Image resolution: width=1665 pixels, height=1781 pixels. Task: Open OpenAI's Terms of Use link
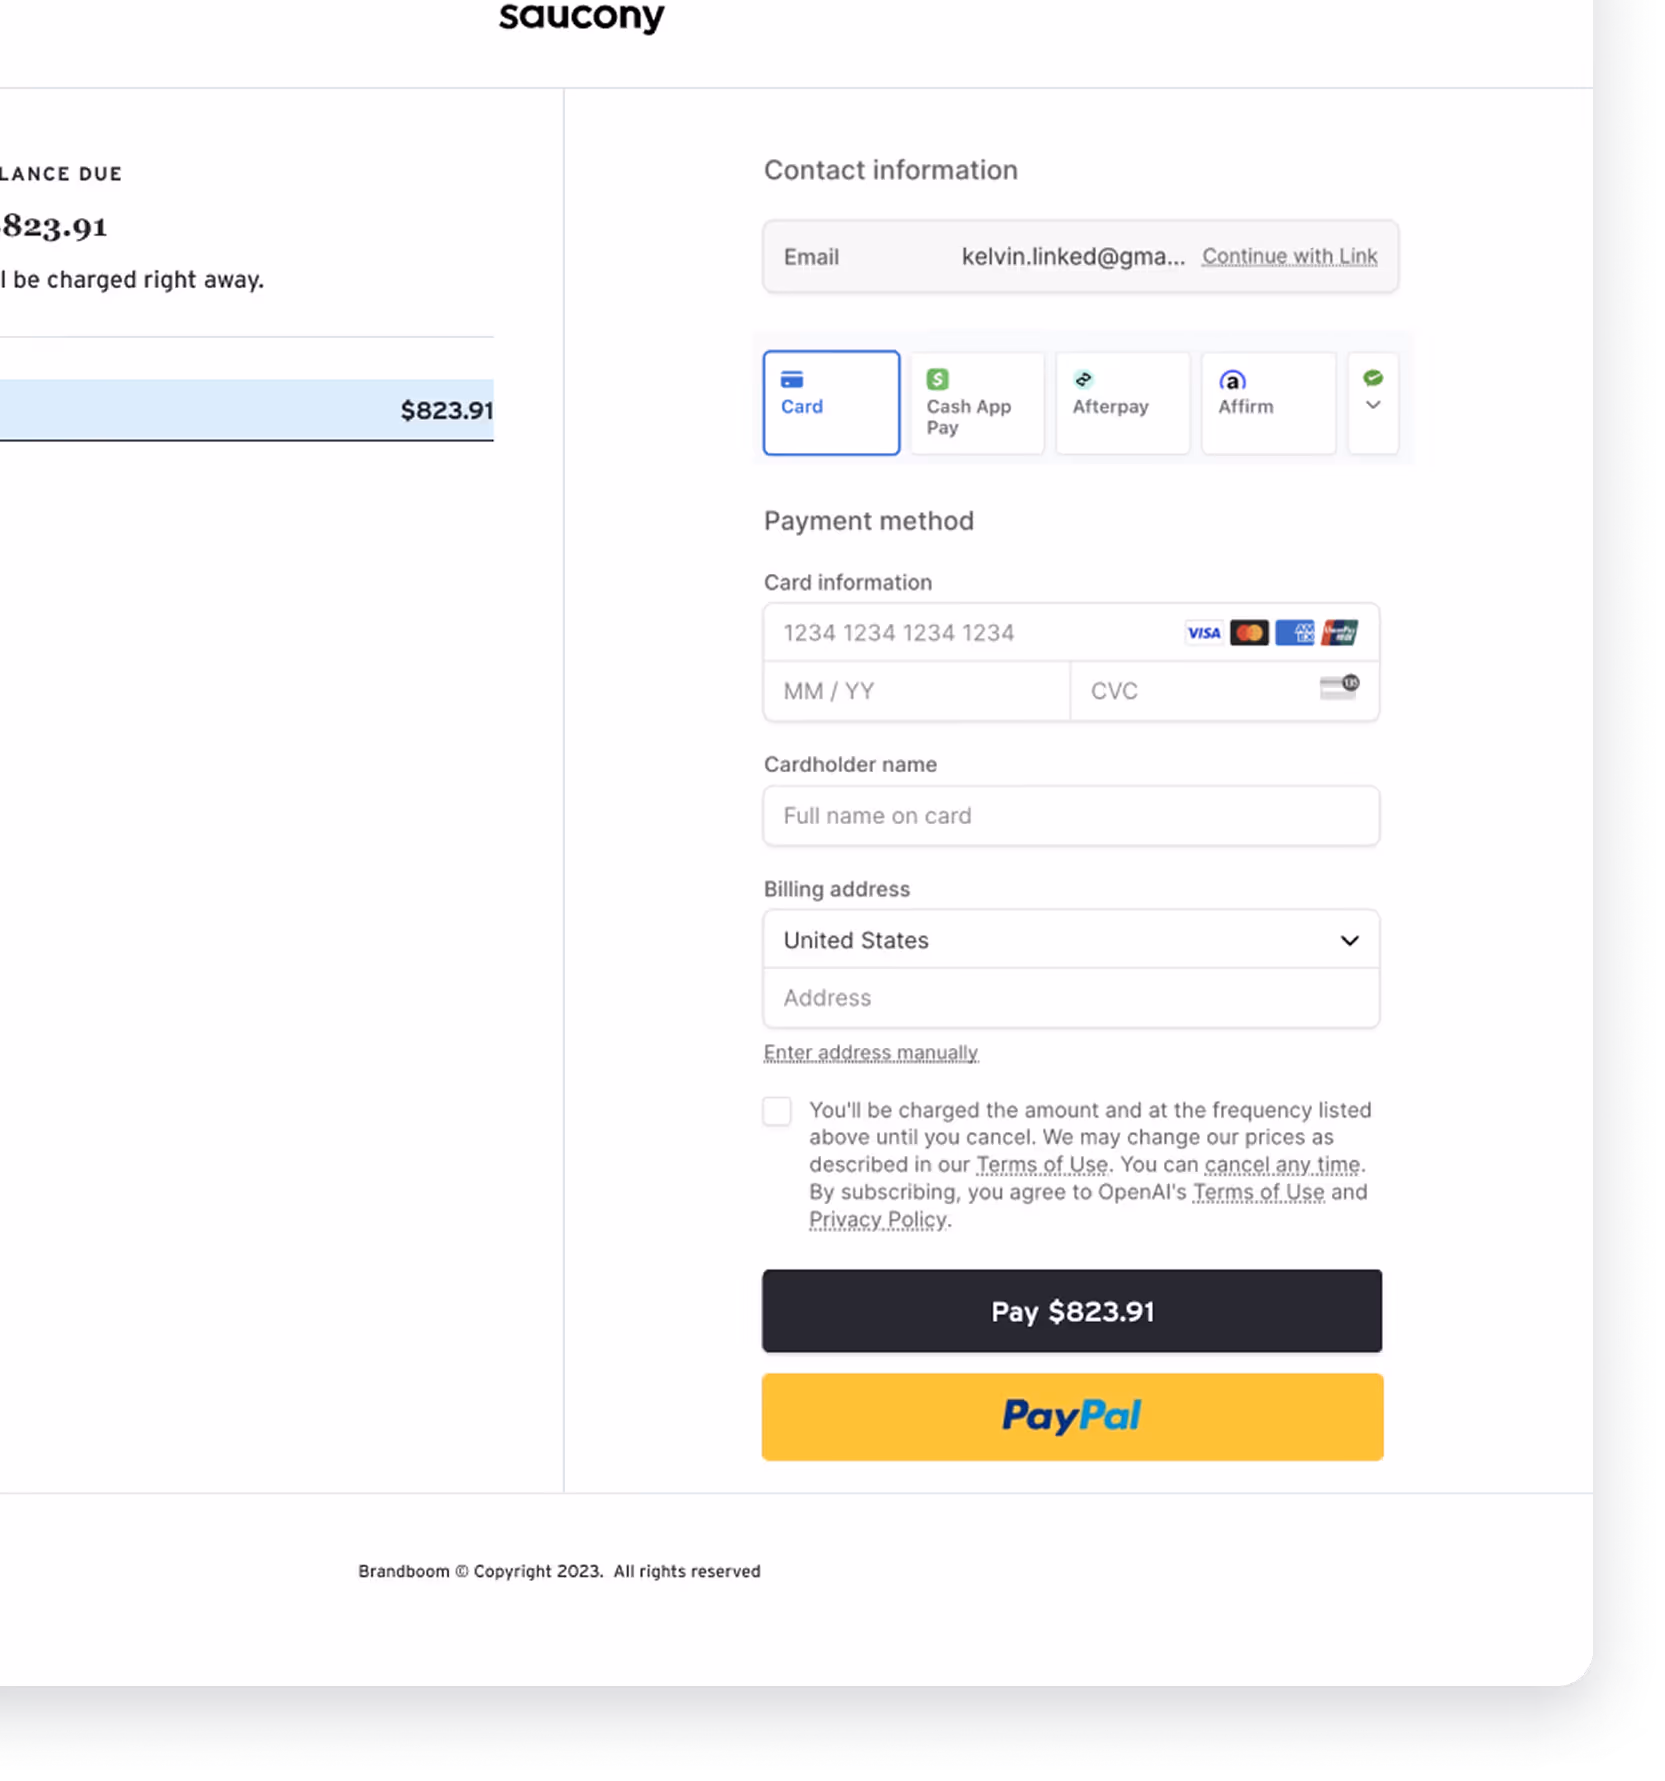[1258, 1192]
